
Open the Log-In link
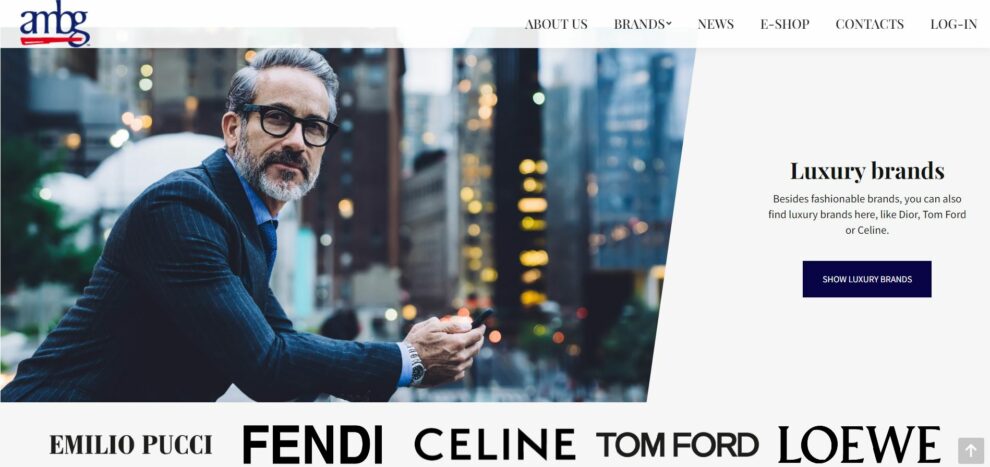(x=953, y=24)
